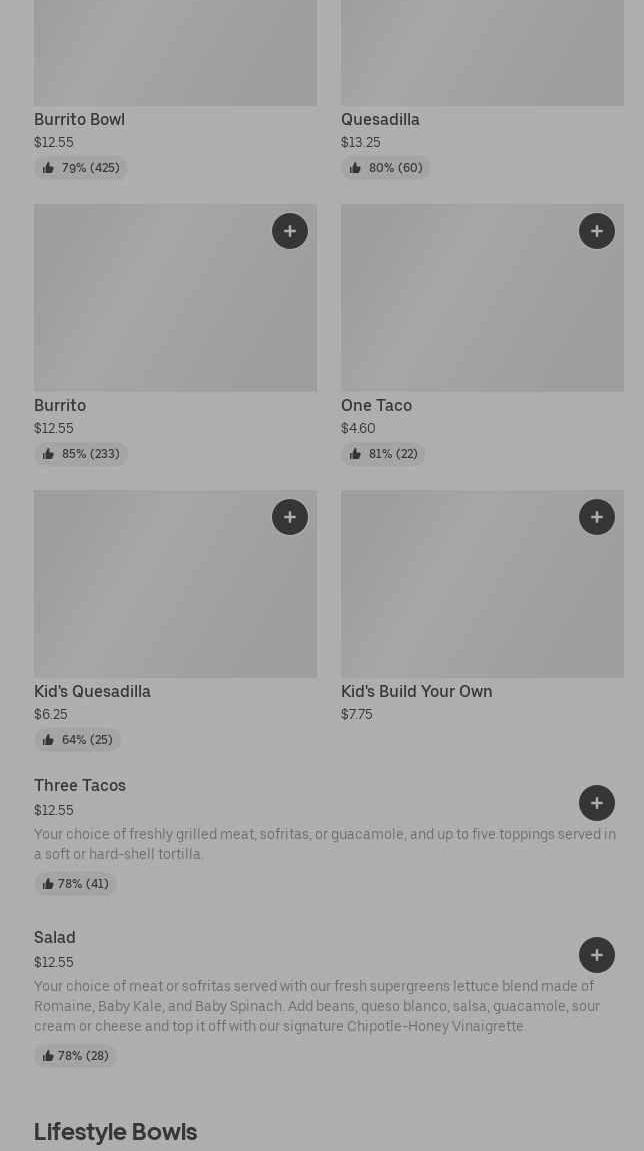
Task: Add Kid's Build Your Own via plus
Action: coord(596,517)
